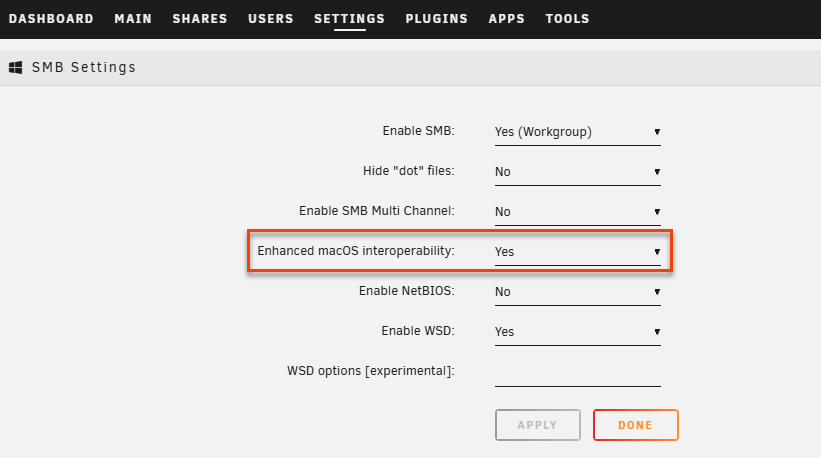Navigate to the Users page
821x458 pixels.
coord(270,19)
